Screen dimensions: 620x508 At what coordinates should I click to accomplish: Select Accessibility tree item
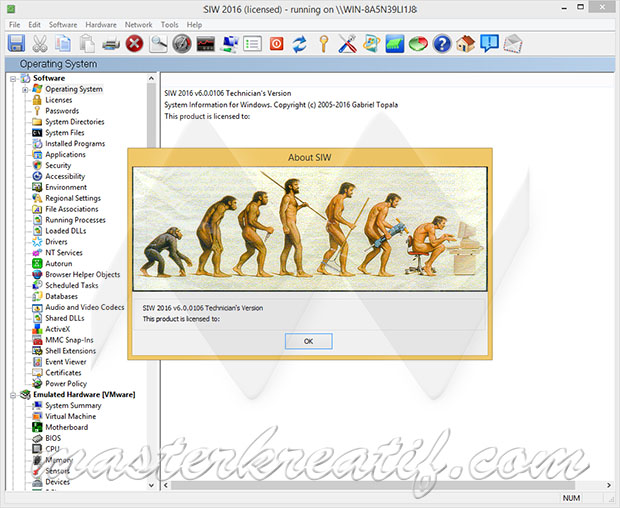65,176
